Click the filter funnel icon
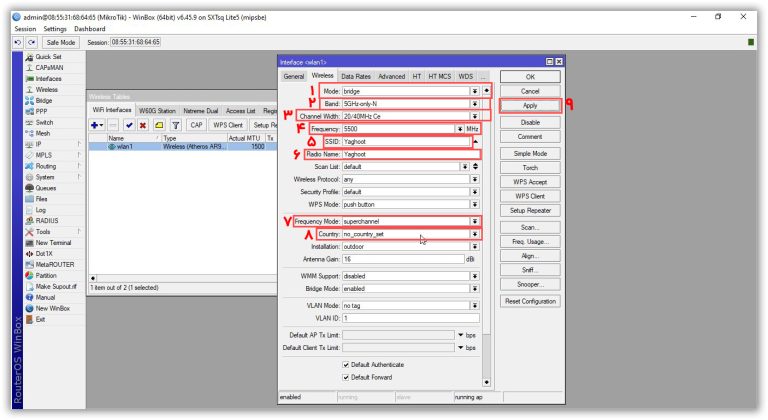This screenshot has height=420, width=768. pyautogui.click(x=175, y=125)
